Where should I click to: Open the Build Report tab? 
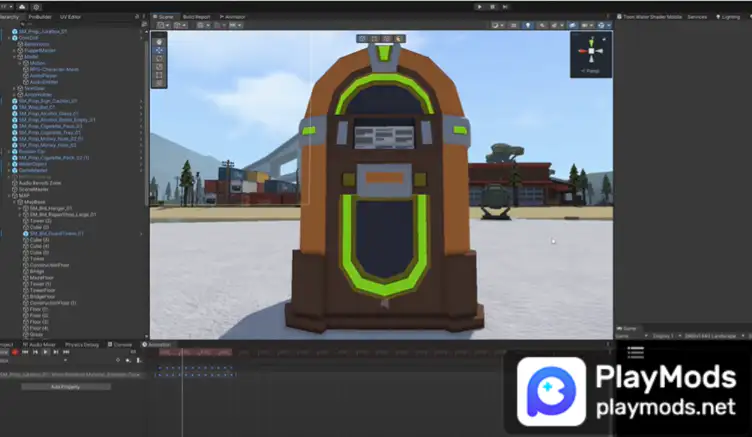[196, 17]
